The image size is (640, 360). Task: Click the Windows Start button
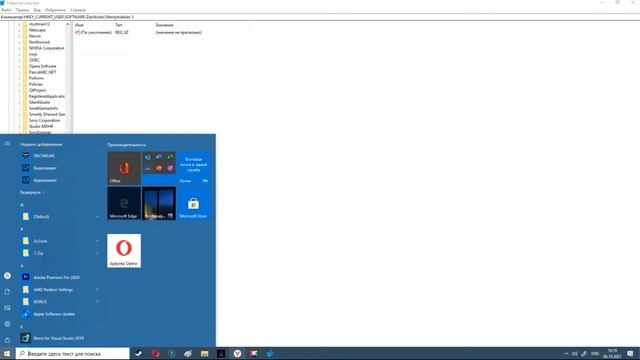click(x=7, y=353)
